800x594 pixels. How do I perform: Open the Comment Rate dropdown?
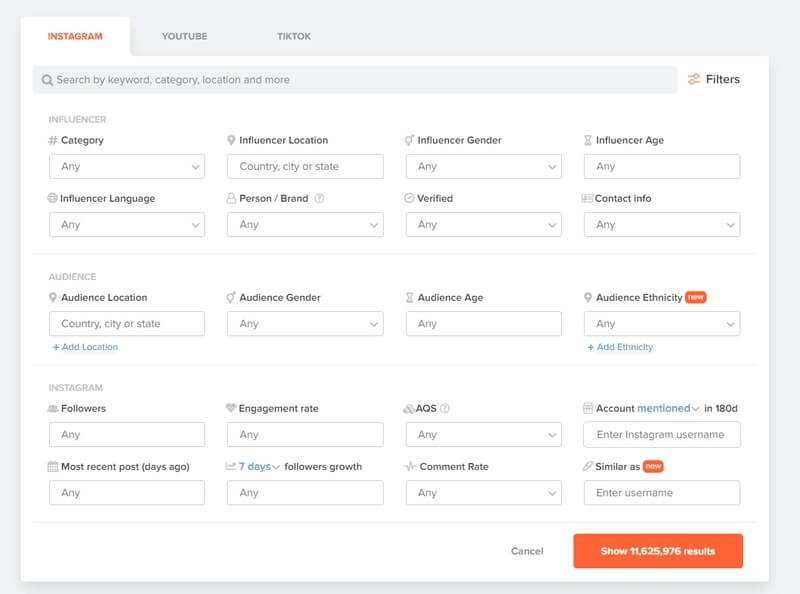[x=484, y=493]
